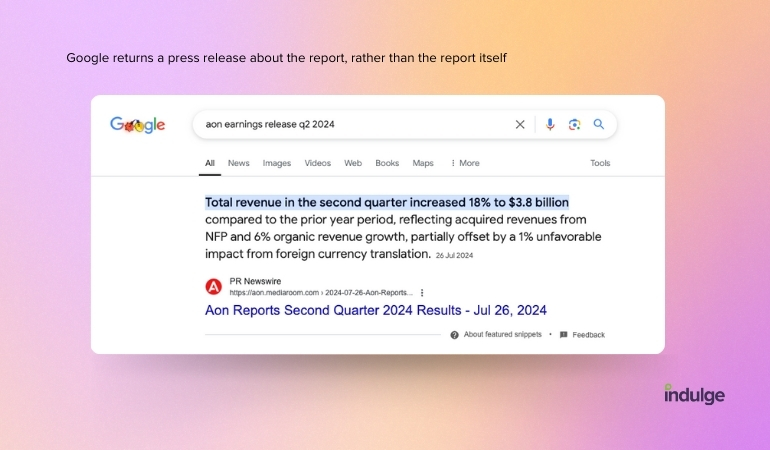Click the question mark icon for featured snippets
Screen dimensions: 770x450
point(454,335)
